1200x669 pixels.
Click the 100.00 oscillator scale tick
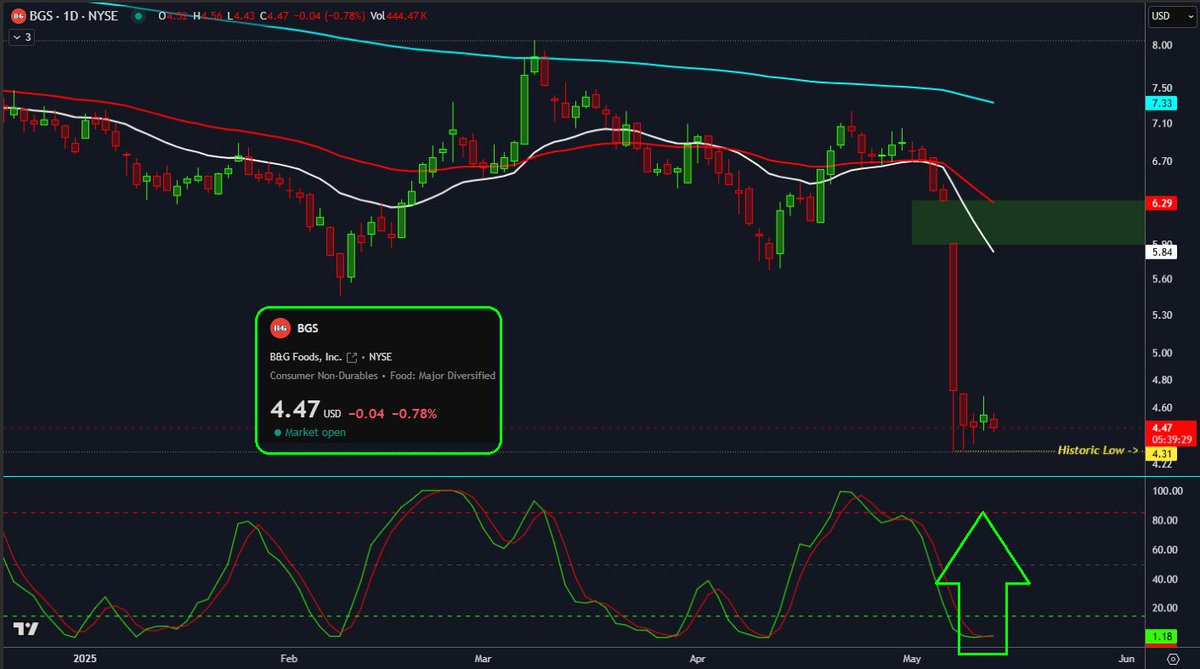click(x=1166, y=492)
